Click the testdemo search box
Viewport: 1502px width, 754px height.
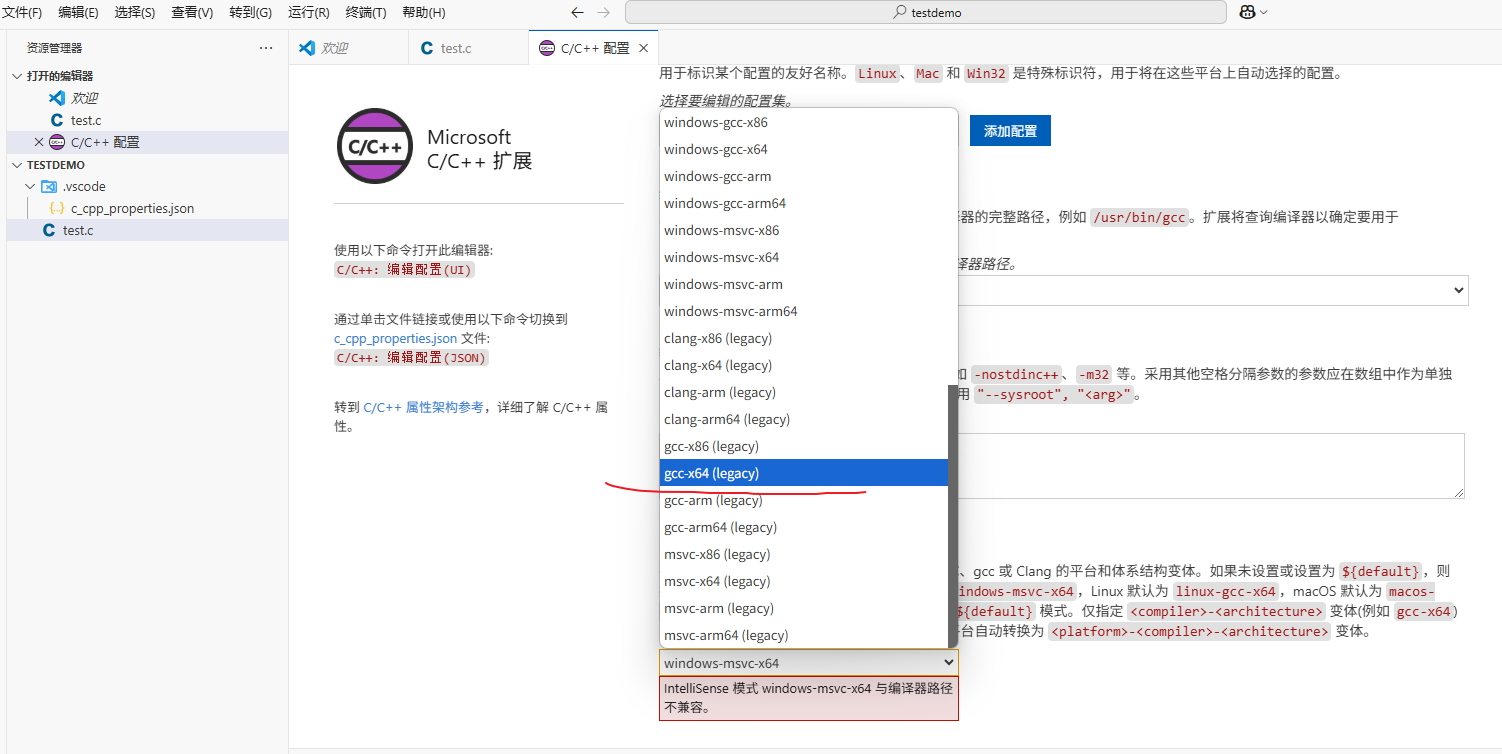(x=925, y=13)
